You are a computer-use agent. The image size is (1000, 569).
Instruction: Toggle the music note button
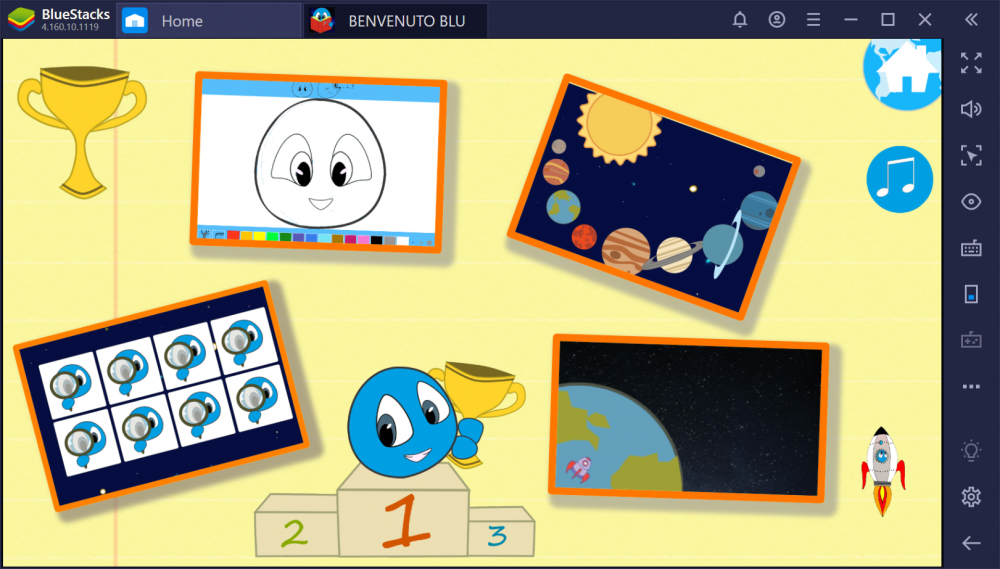tap(899, 180)
